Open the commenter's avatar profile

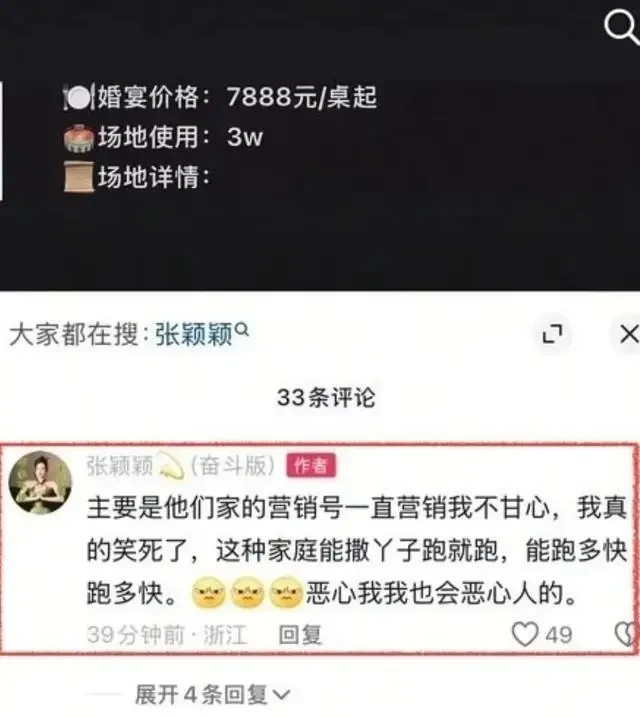tap(41, 483)
